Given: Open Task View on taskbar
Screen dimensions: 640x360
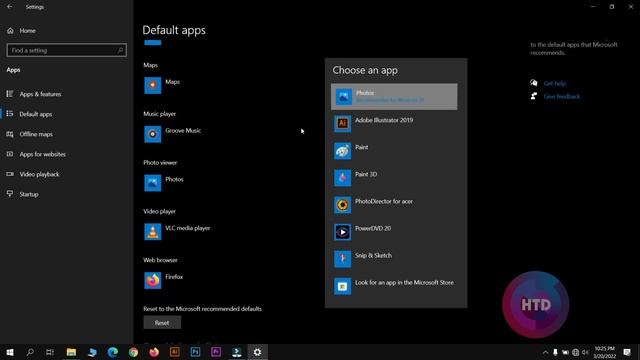Looking at the screenshot, I should [50, 352].
